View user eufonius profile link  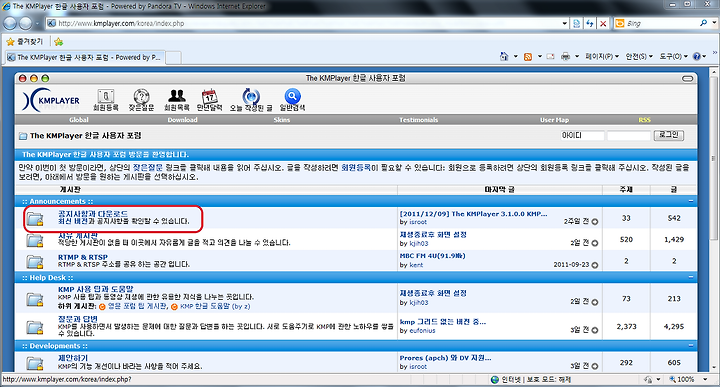(x=422, y=331)
